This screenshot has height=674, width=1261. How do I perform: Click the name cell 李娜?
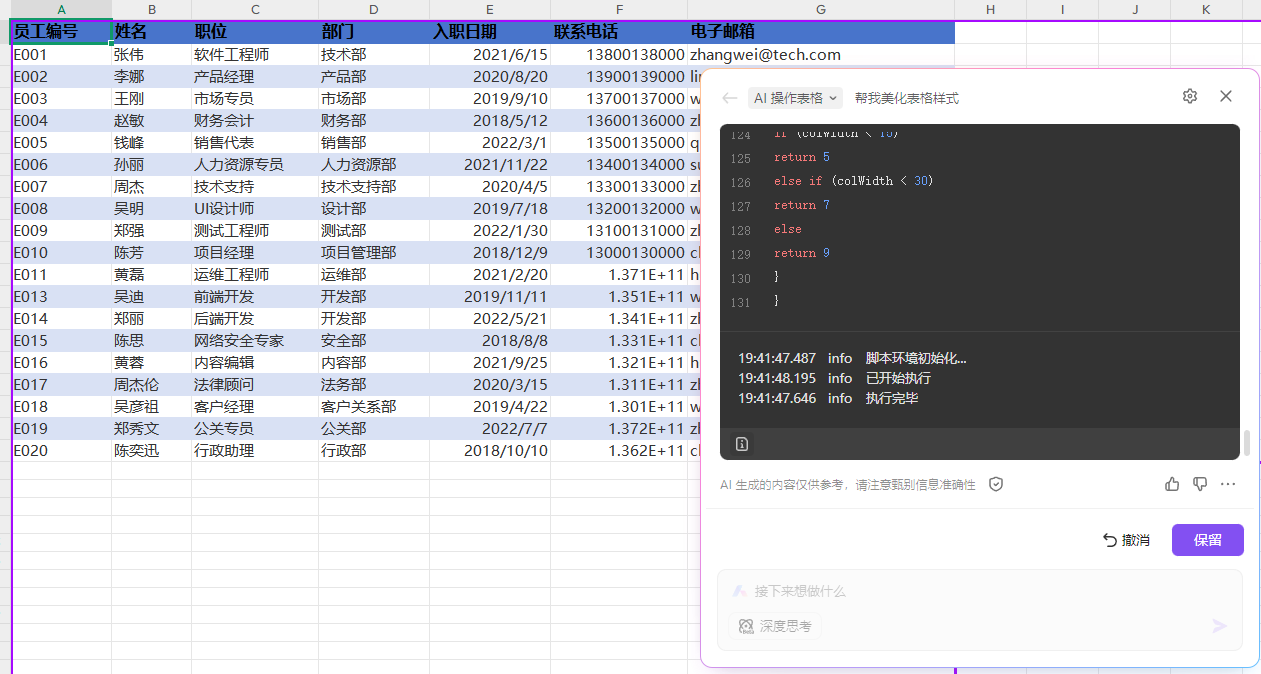coord(152,76)
